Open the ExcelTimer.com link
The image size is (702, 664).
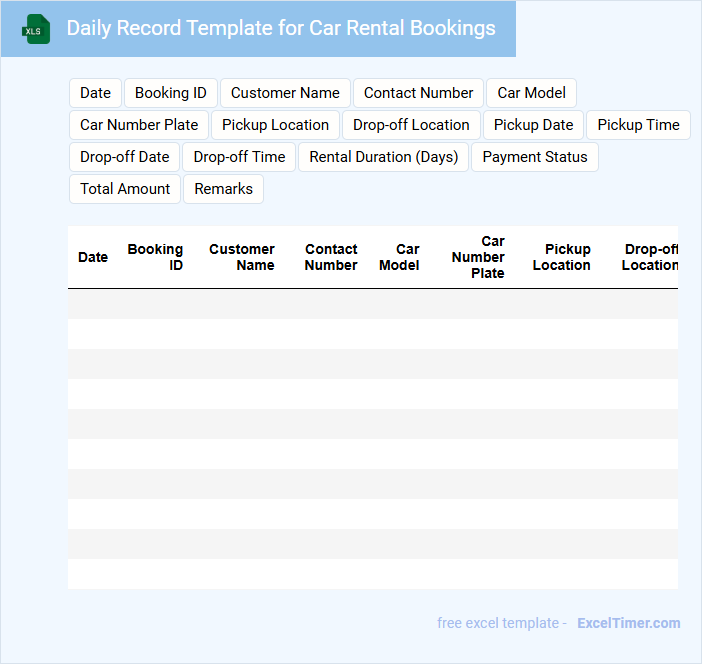(628, 623)
